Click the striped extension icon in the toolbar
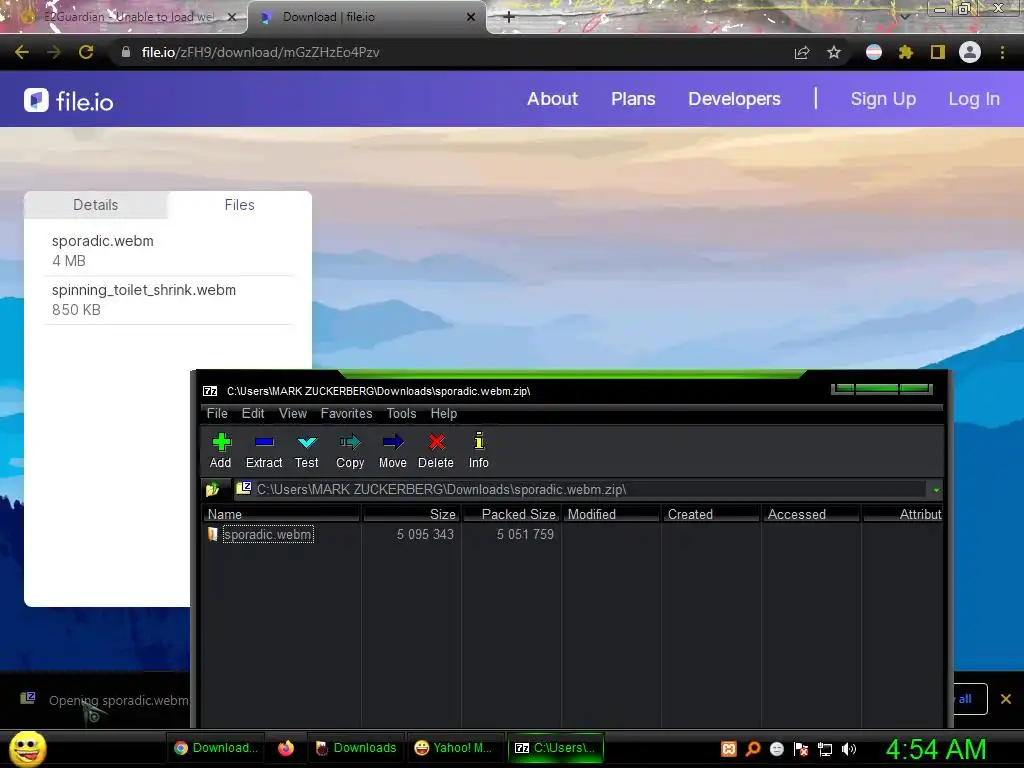This screenshot has height=768, width=1024. coord(874,52)
